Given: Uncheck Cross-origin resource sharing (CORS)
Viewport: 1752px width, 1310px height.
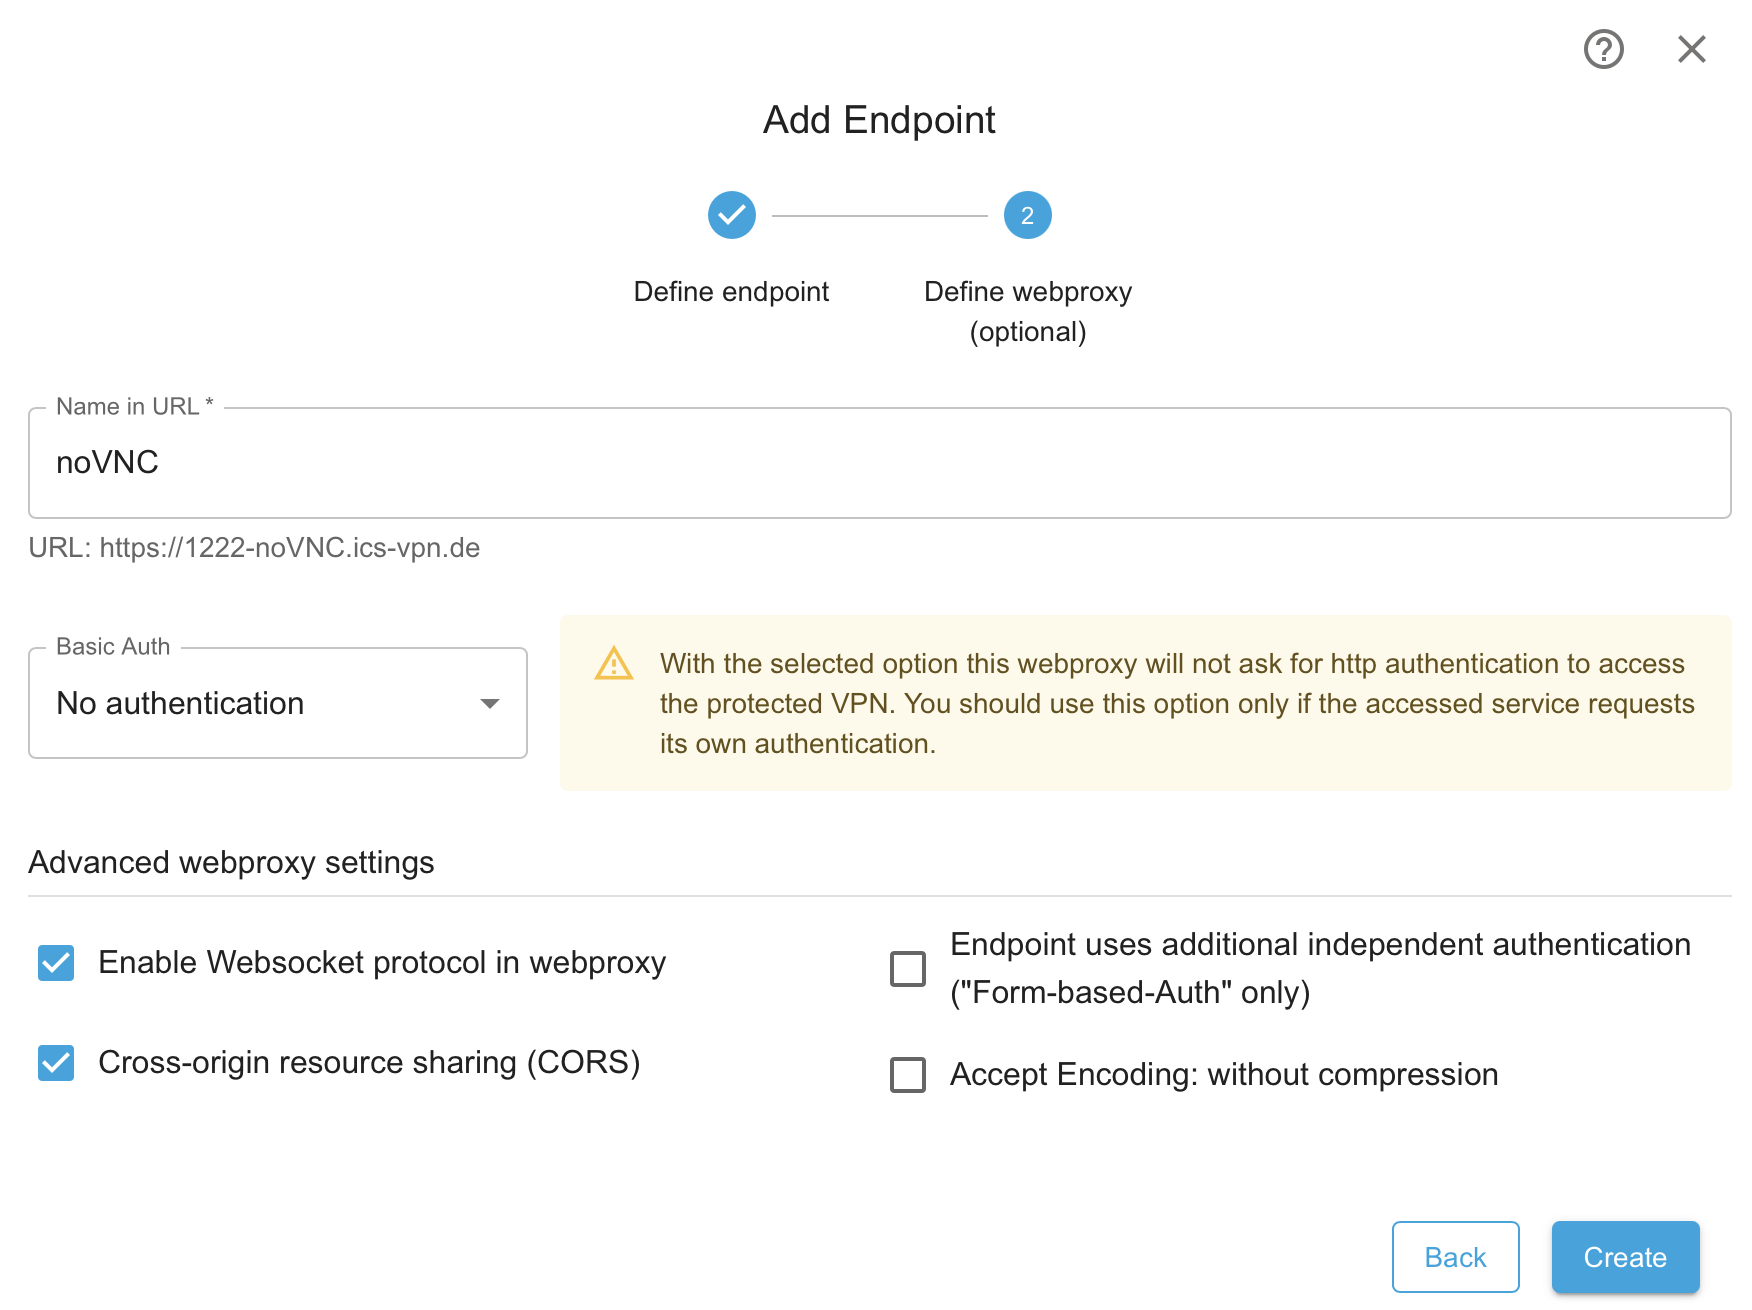Looking at the screenshot, I should (56, 1063).
